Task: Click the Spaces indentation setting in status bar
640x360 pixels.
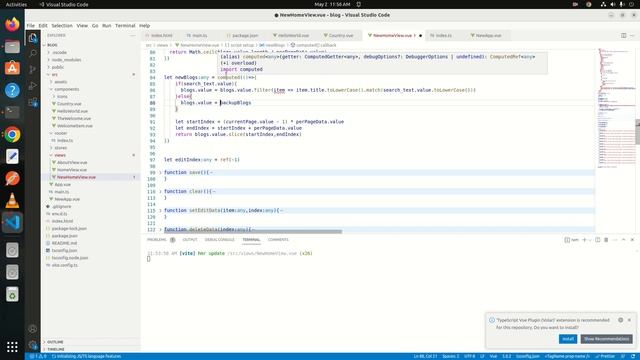Action: click(x=451, y=356)
